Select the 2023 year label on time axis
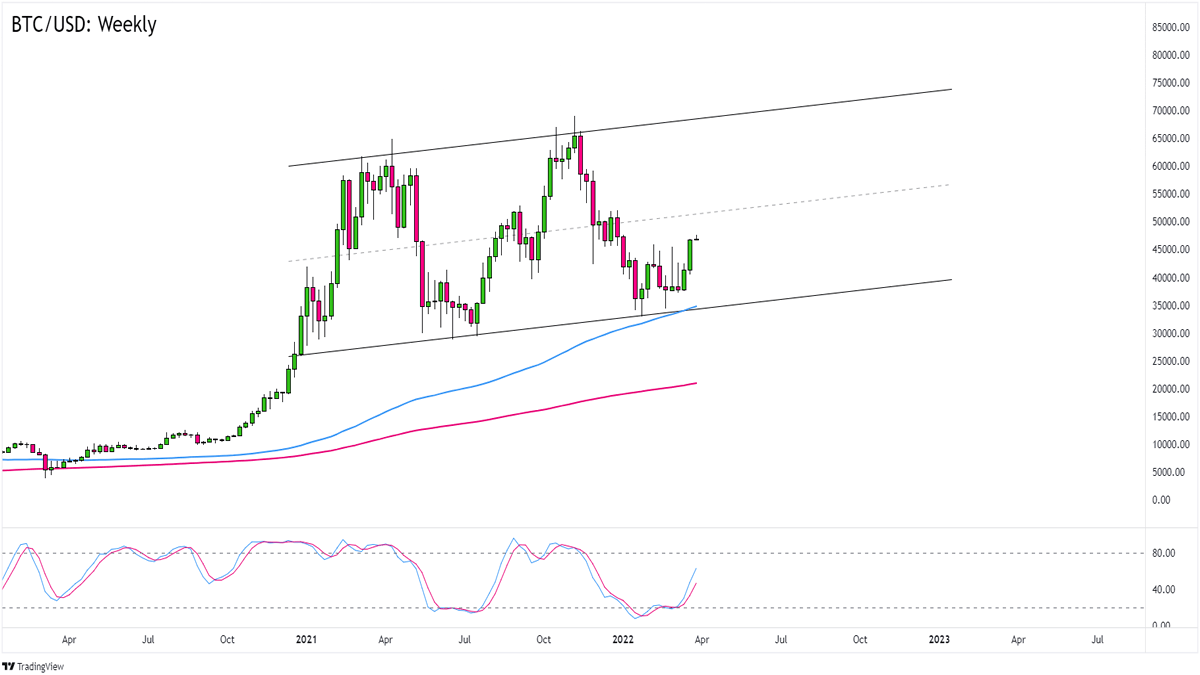 tap(939, 638)
